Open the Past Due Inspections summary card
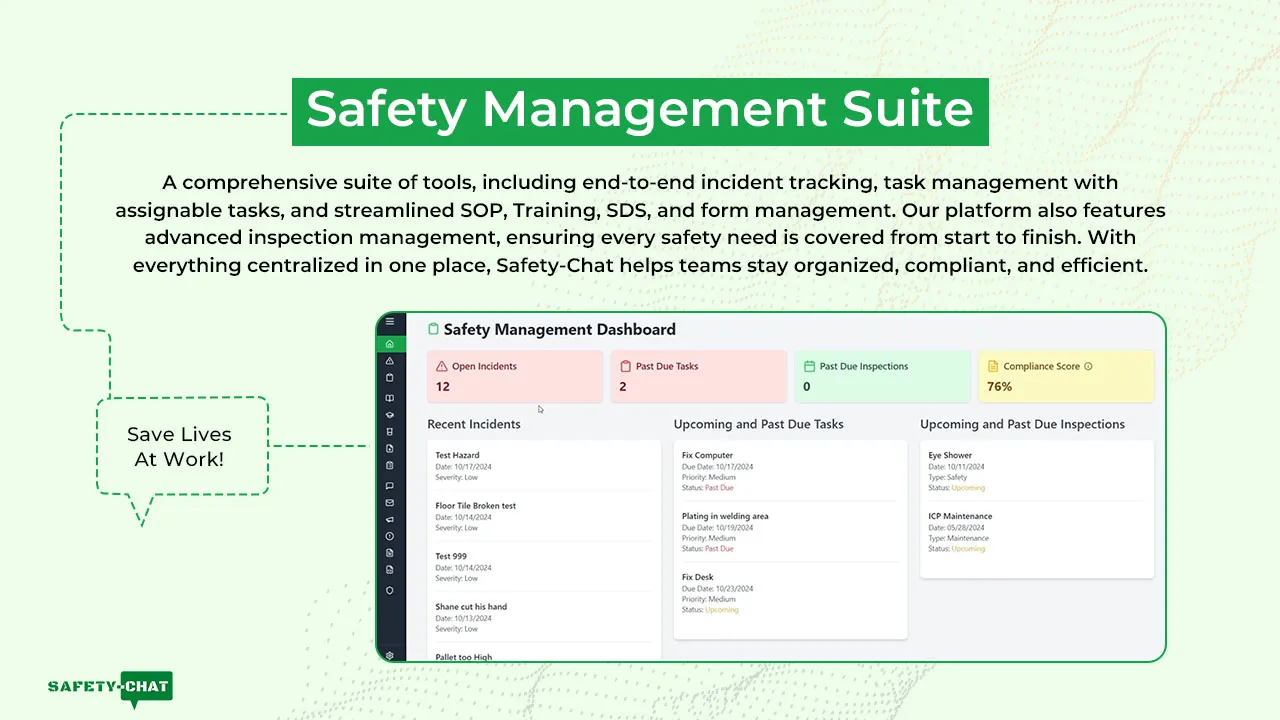This screenshot has width=1280, height=720. click(x=882, y=376)
